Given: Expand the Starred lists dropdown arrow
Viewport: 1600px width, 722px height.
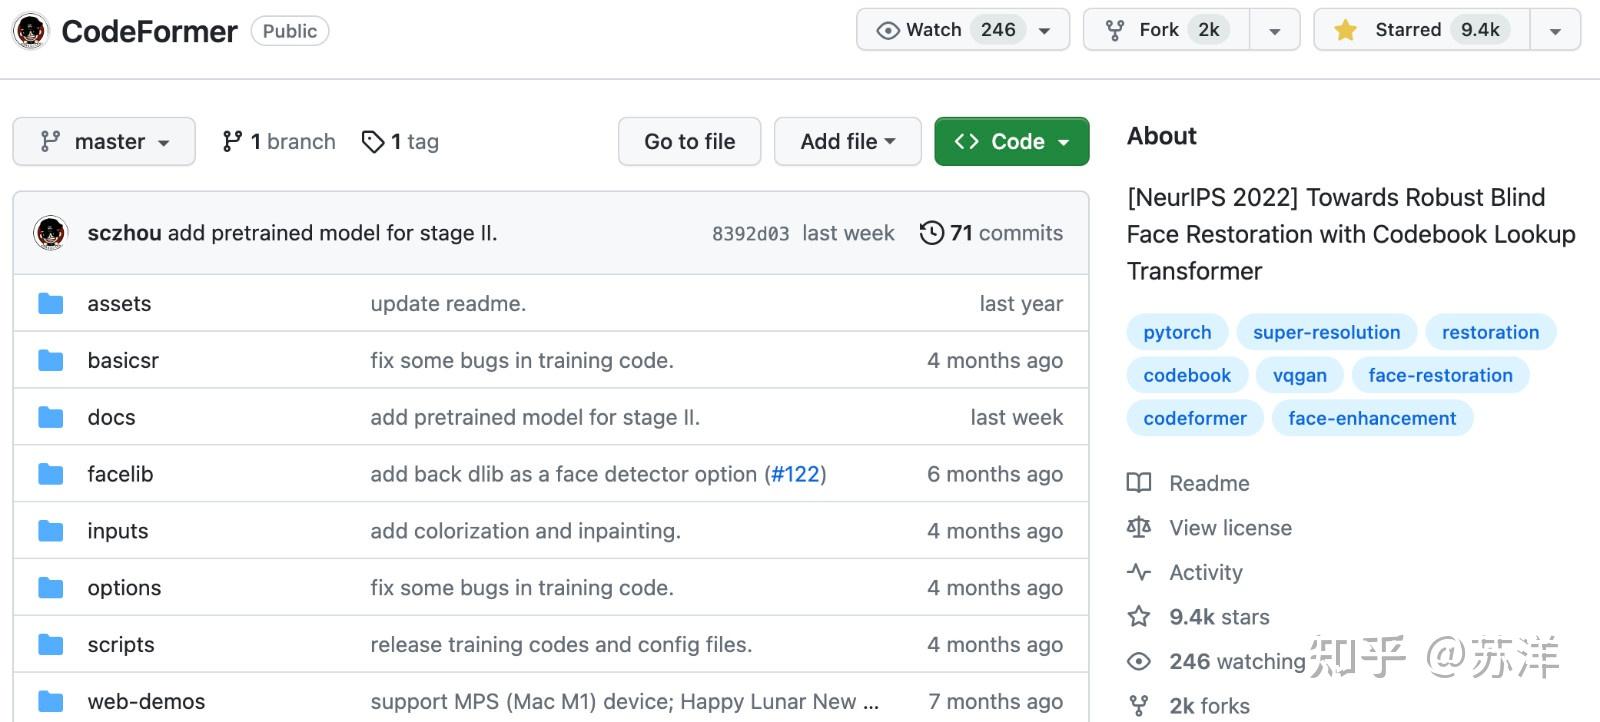Looking at the screenshot, I should (1555, 31).
